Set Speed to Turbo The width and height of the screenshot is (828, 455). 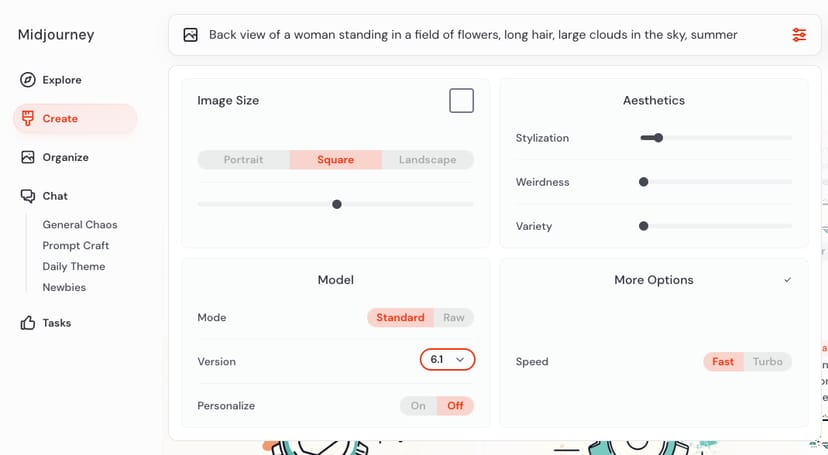coord(767,361)
